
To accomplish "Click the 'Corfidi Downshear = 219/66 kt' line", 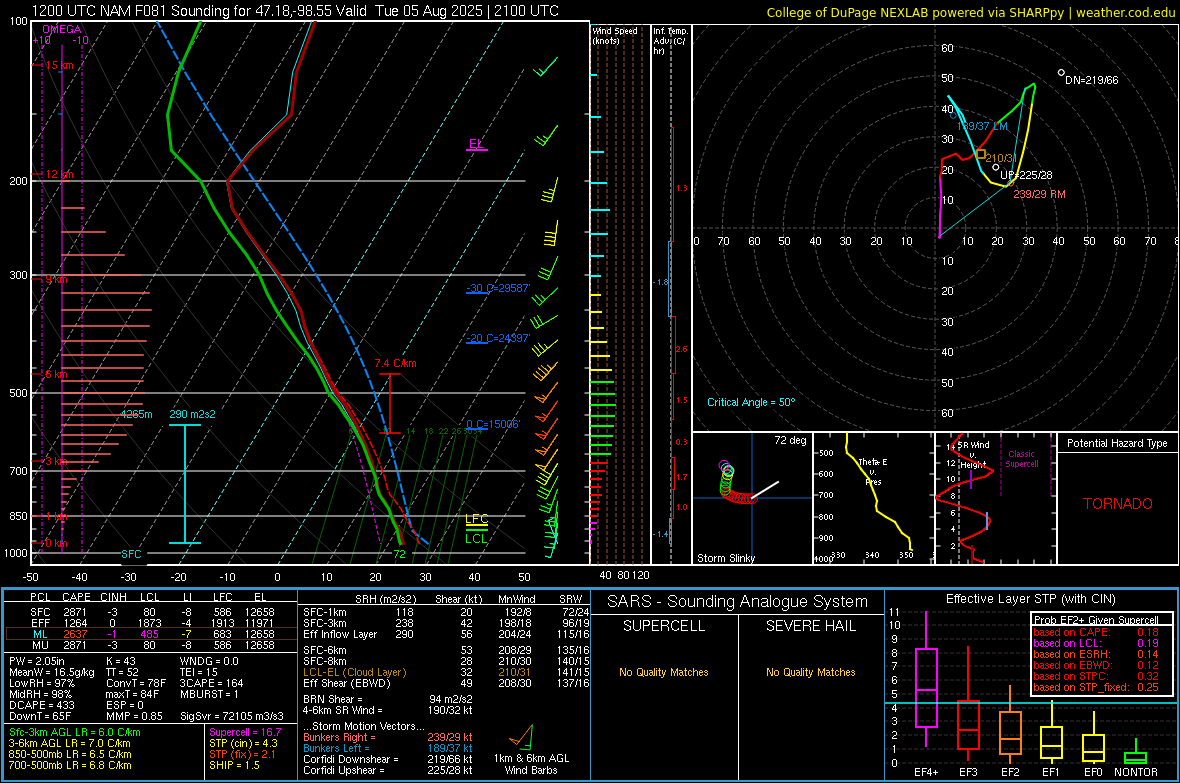I will [388, 759].
